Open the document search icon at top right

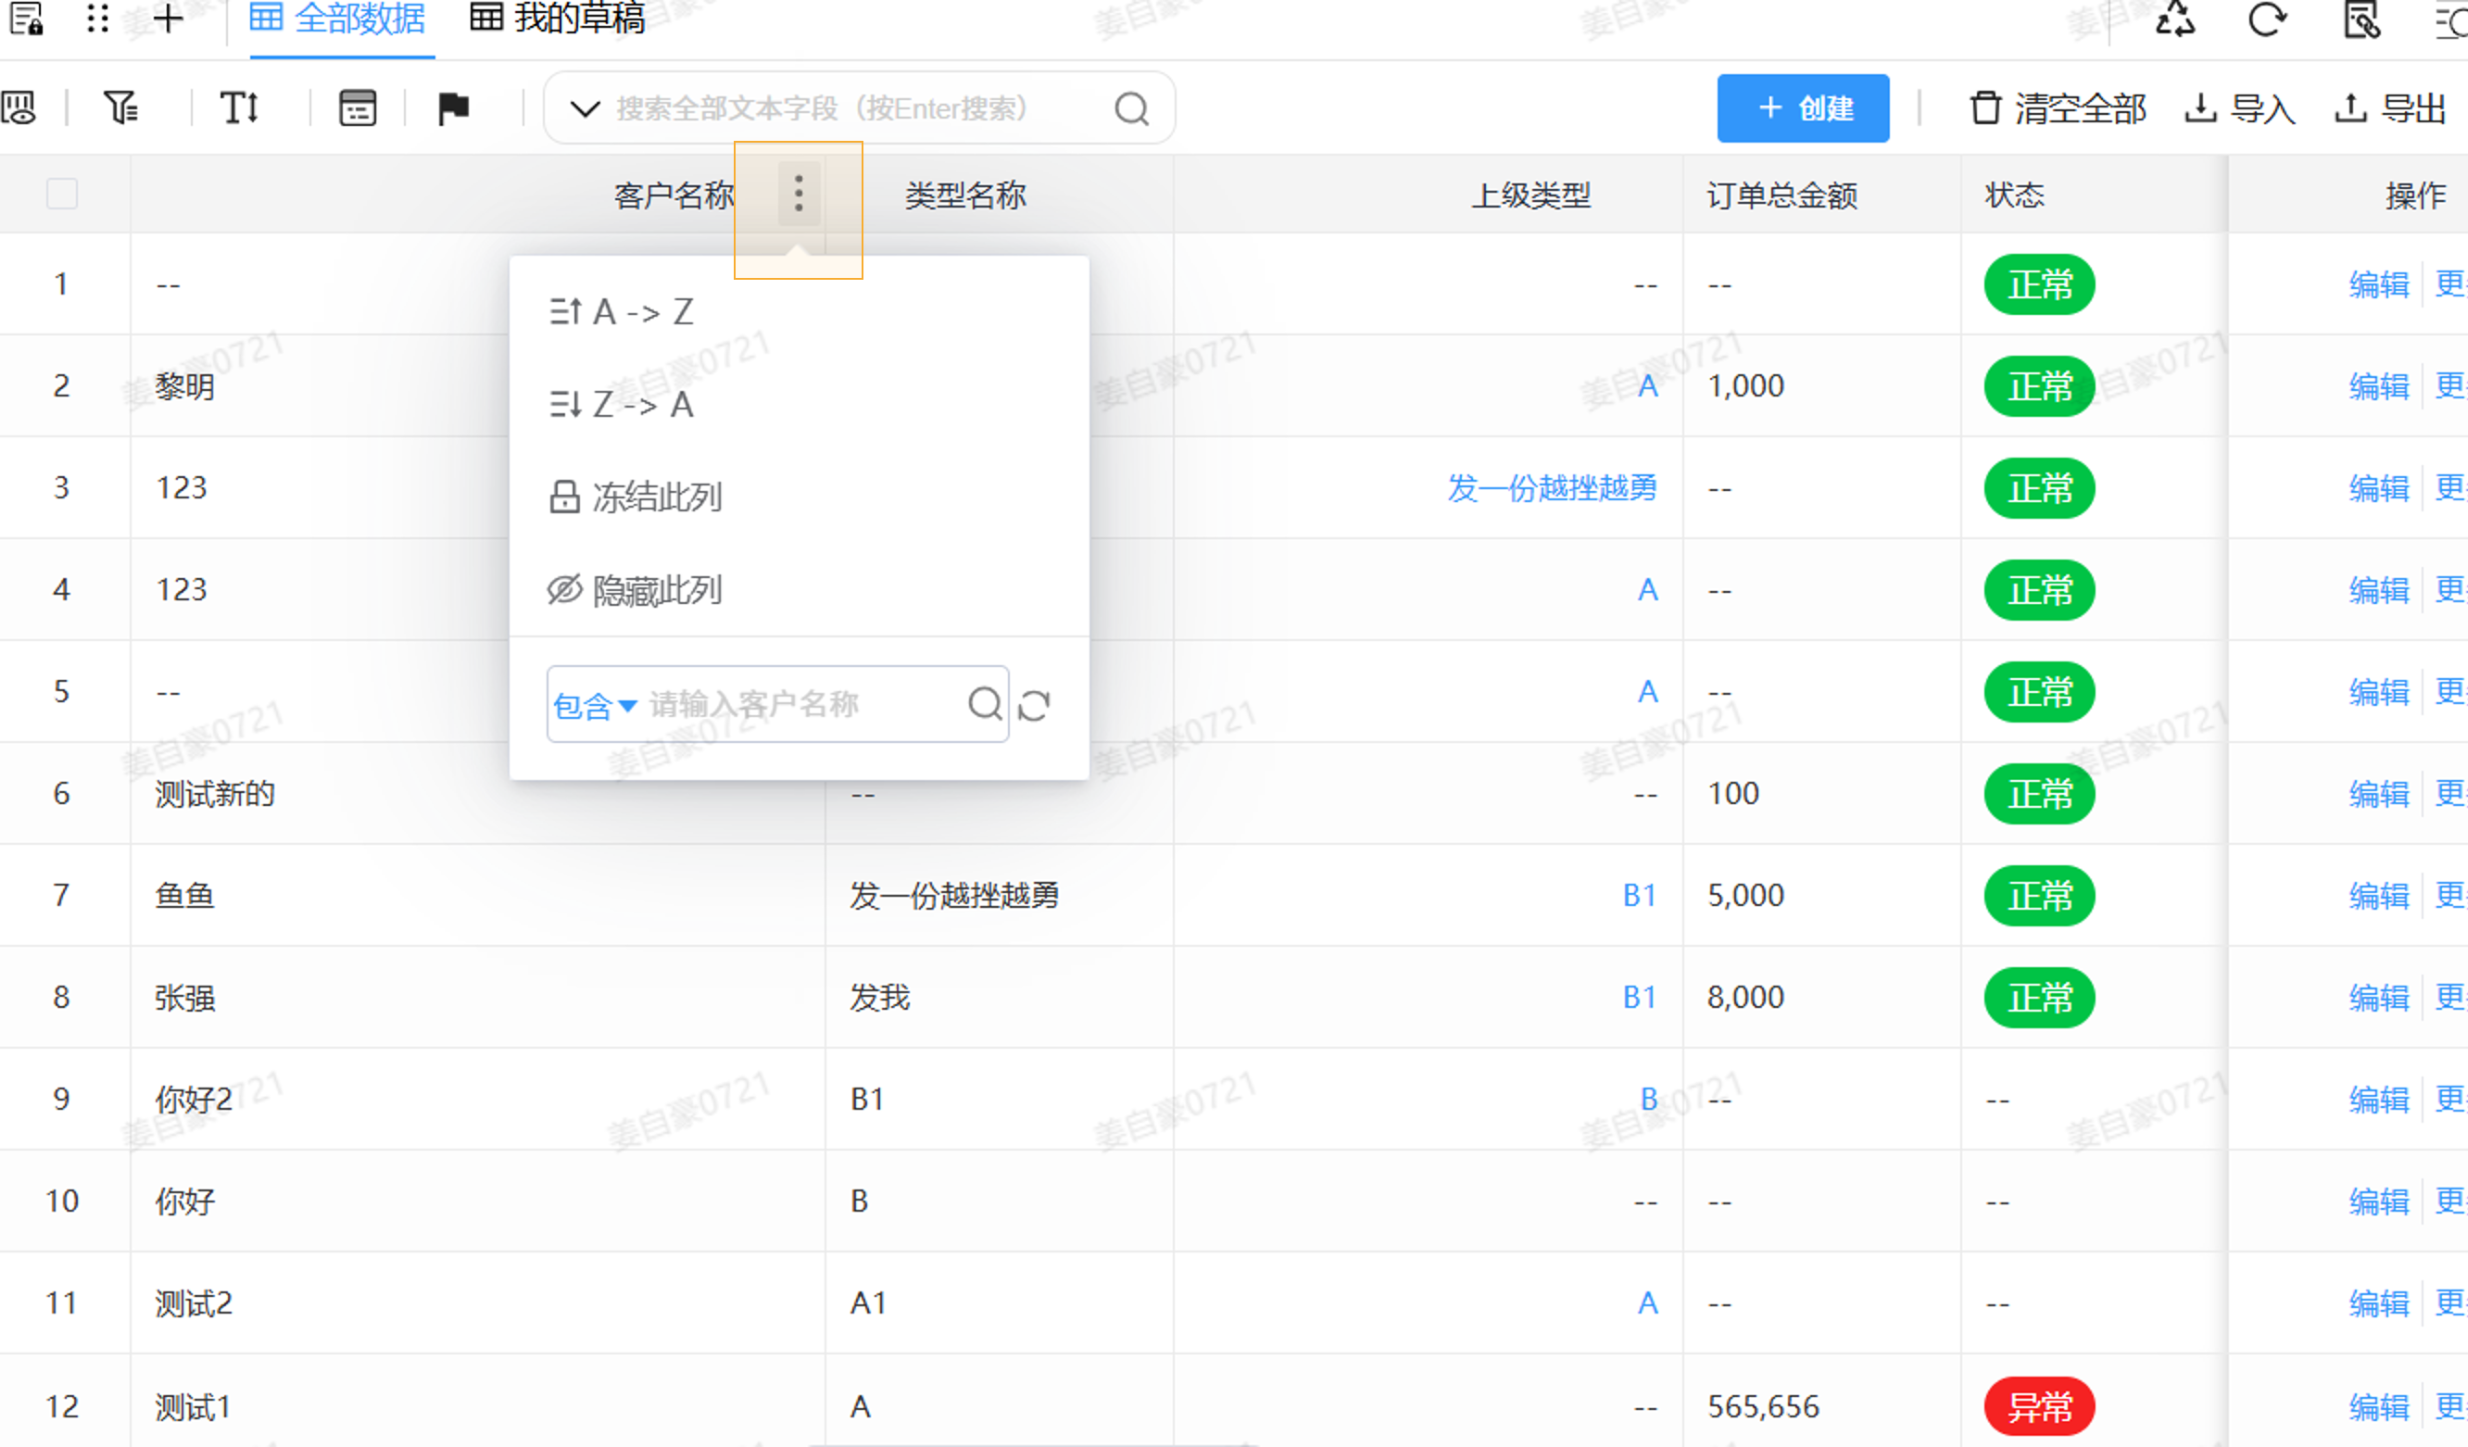tap(2361, 20)
